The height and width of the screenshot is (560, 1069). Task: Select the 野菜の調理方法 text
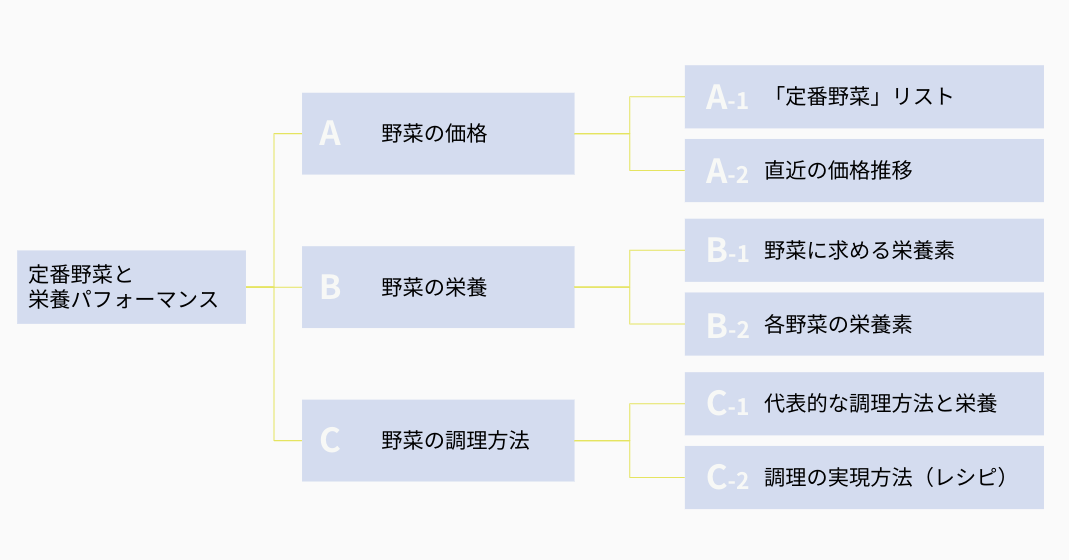click(455, 441)
